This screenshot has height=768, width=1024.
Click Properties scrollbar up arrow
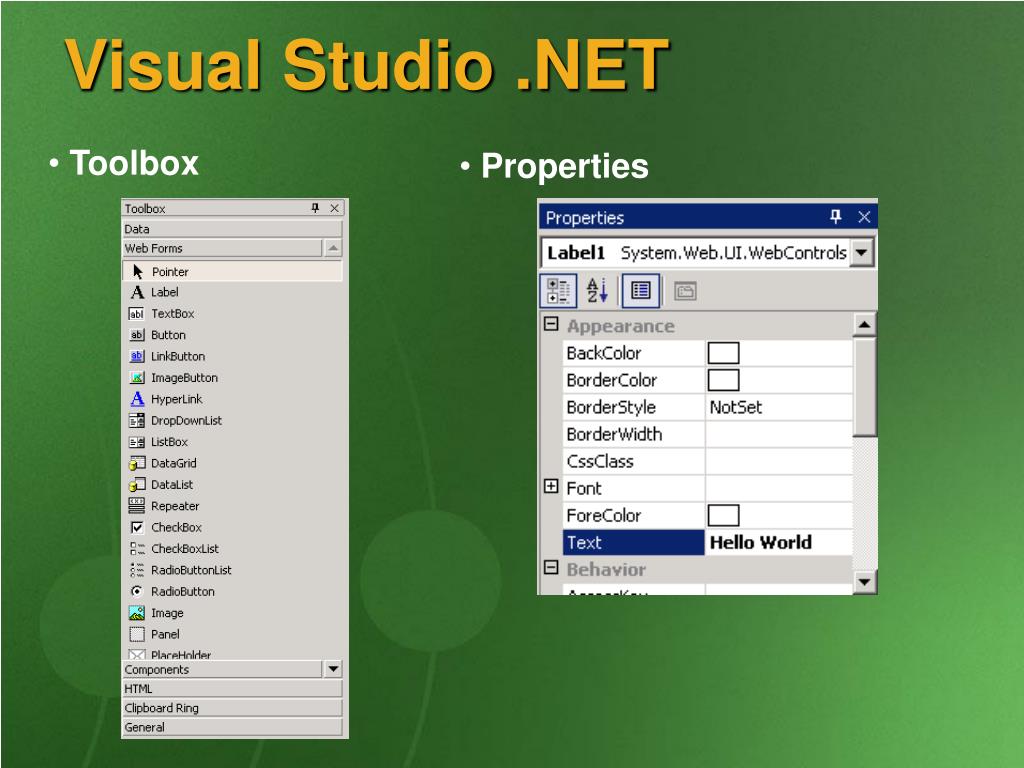click(x=864, y=324)
